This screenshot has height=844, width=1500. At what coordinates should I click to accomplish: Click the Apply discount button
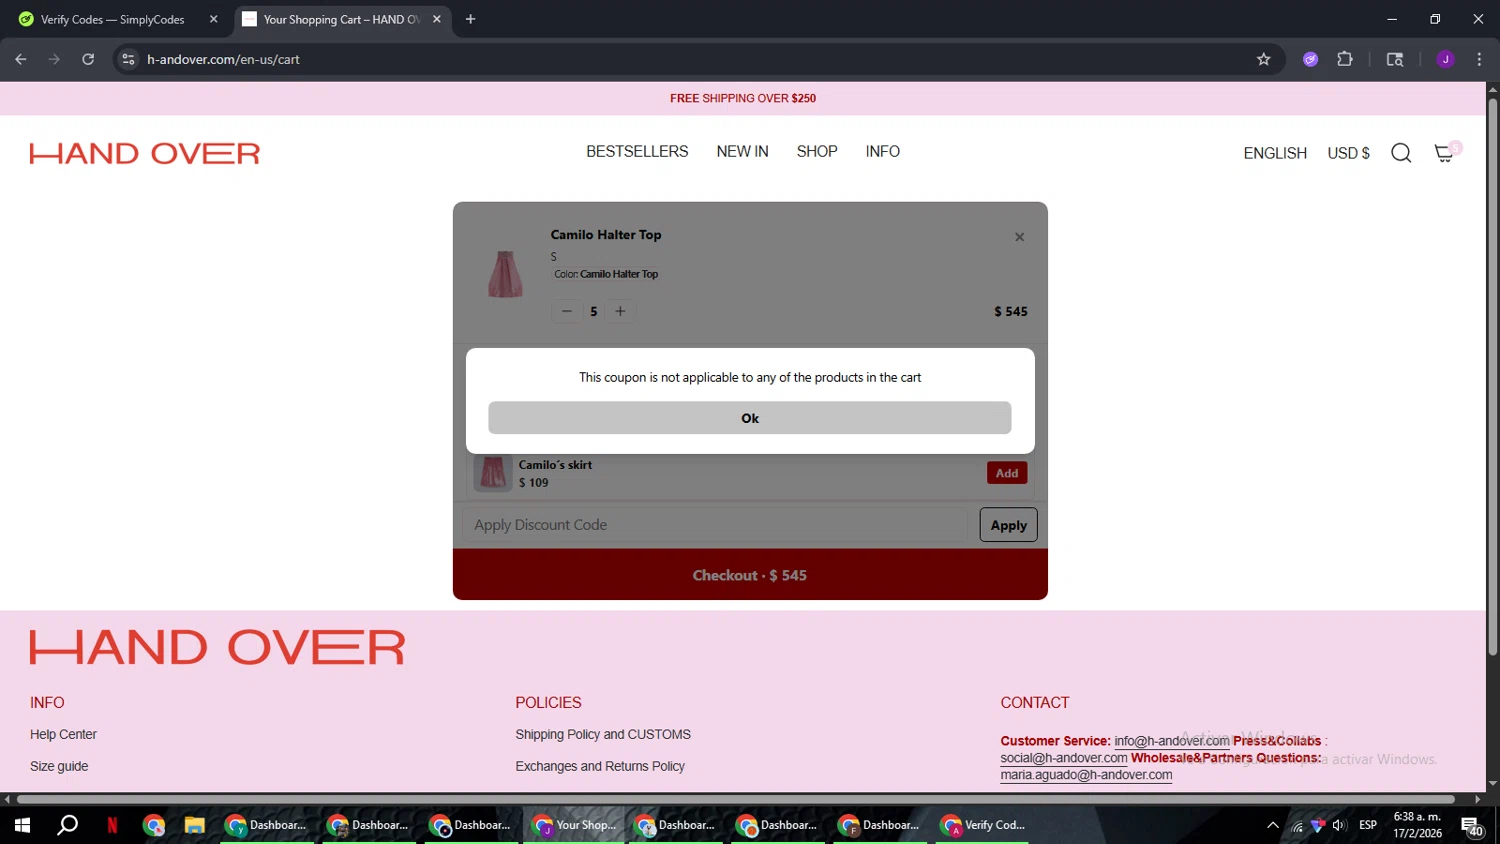(x=1008, y=525)
